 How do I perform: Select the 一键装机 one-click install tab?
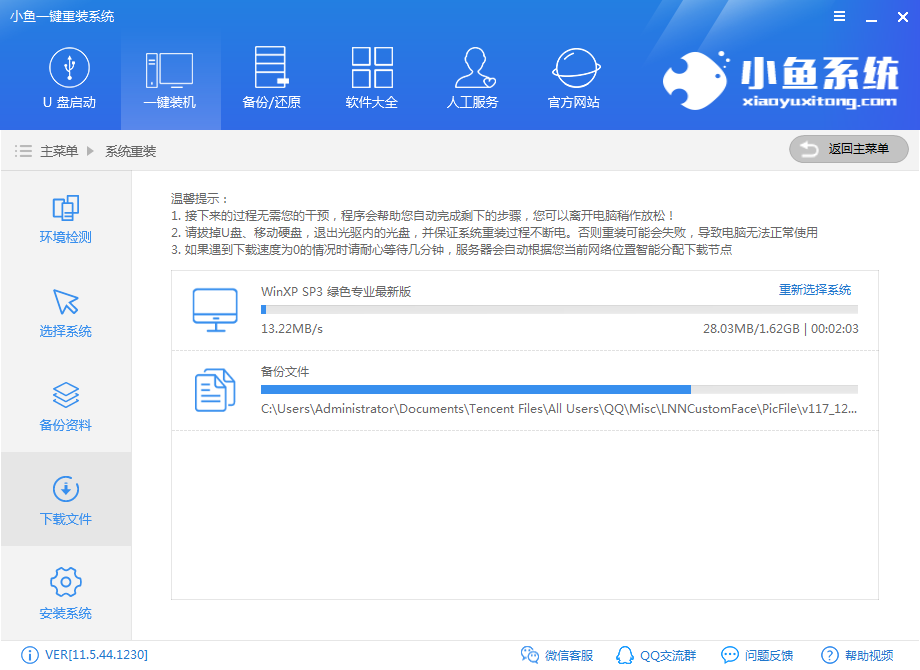(x=170, y=79)
